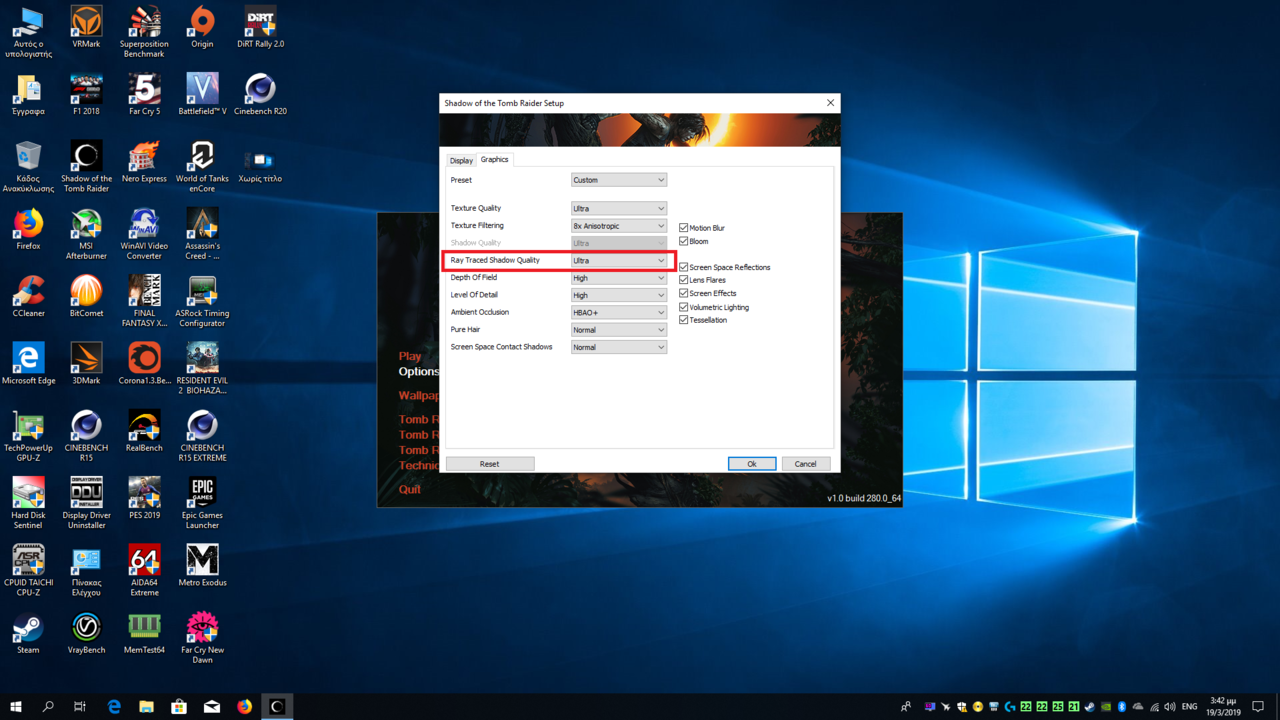
Task: Select the ASRock Timing Configurator icon
Action: coord(202,302)
